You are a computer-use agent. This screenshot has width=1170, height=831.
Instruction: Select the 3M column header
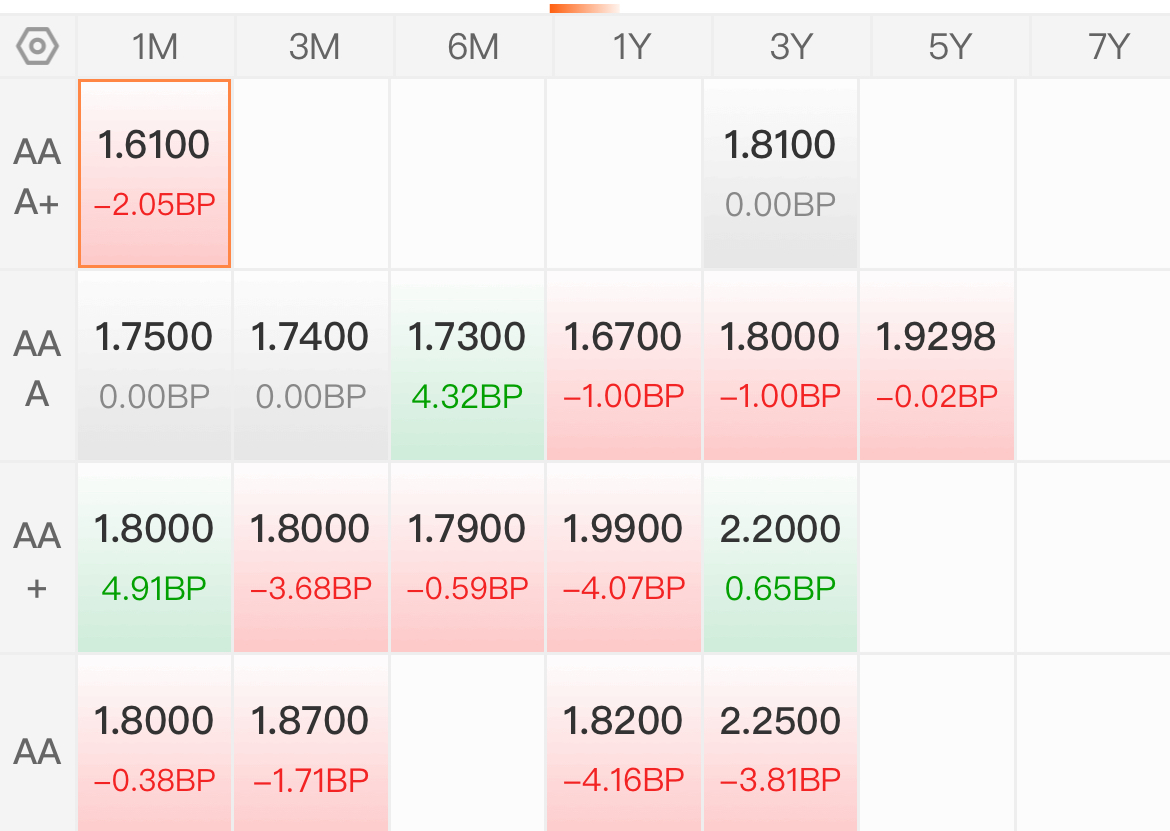(314, 46)
